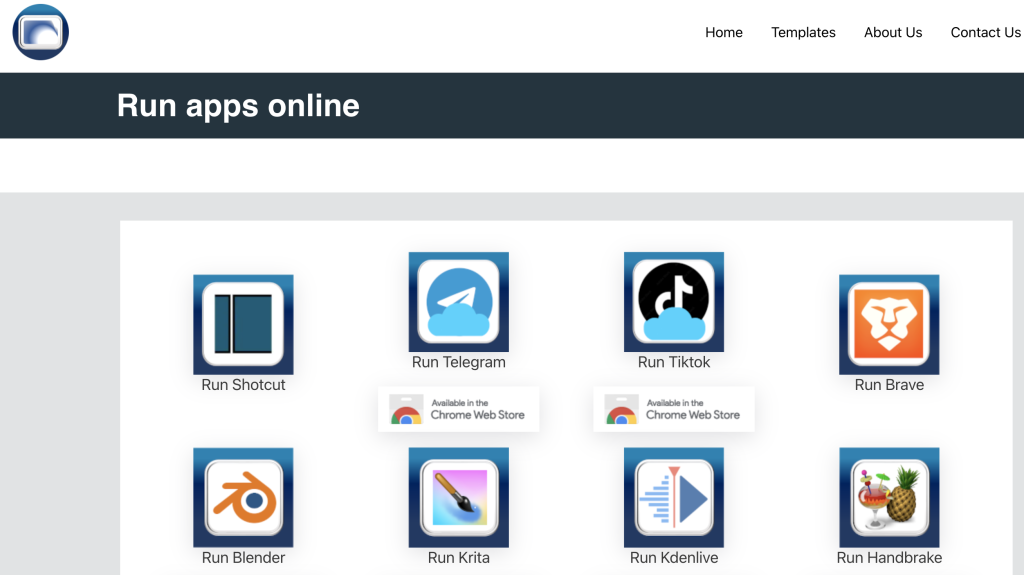
Task: Click the Run Krita link text
Action: (x=458, y=557)
